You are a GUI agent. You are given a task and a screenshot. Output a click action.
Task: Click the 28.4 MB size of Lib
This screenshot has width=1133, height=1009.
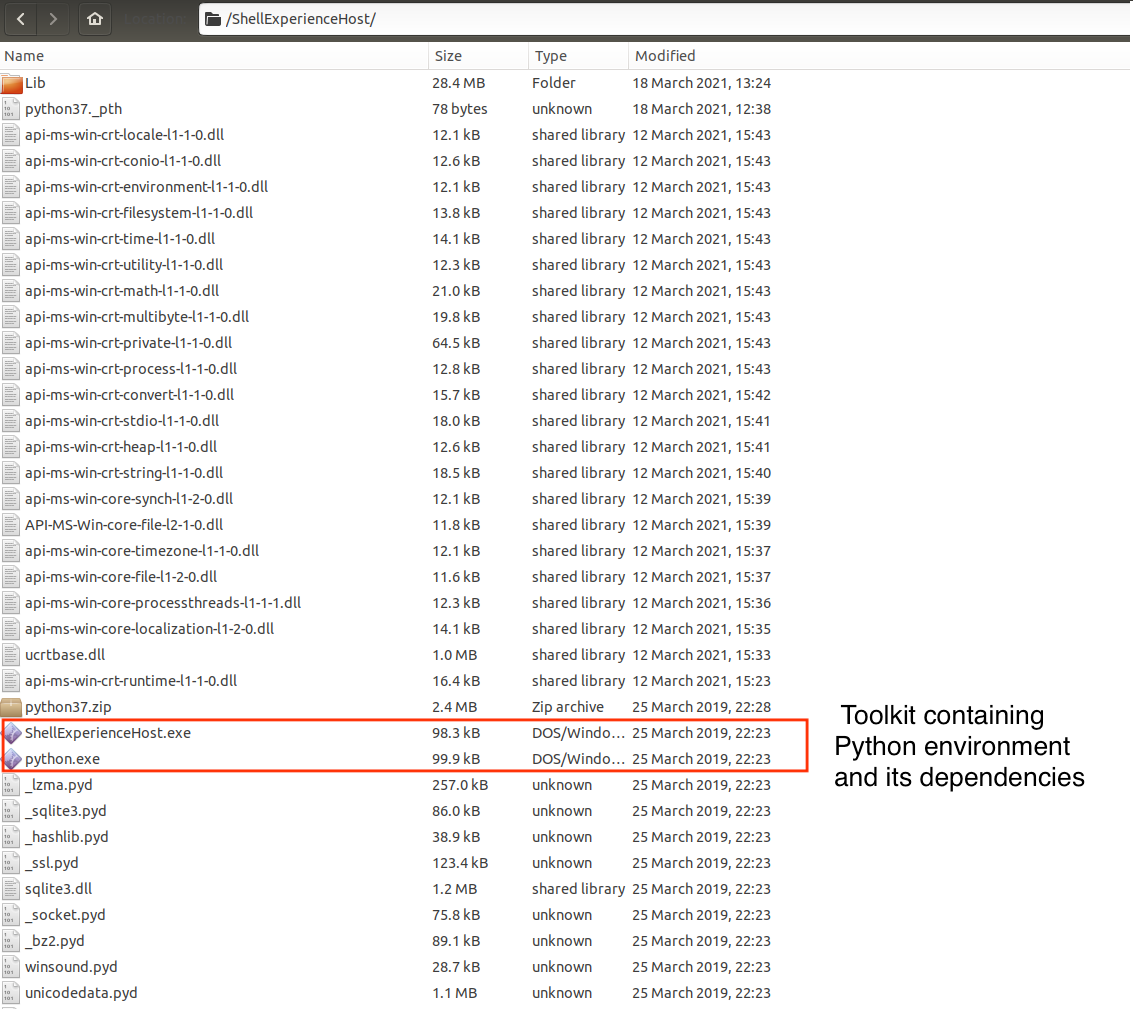tap(458, 83)
